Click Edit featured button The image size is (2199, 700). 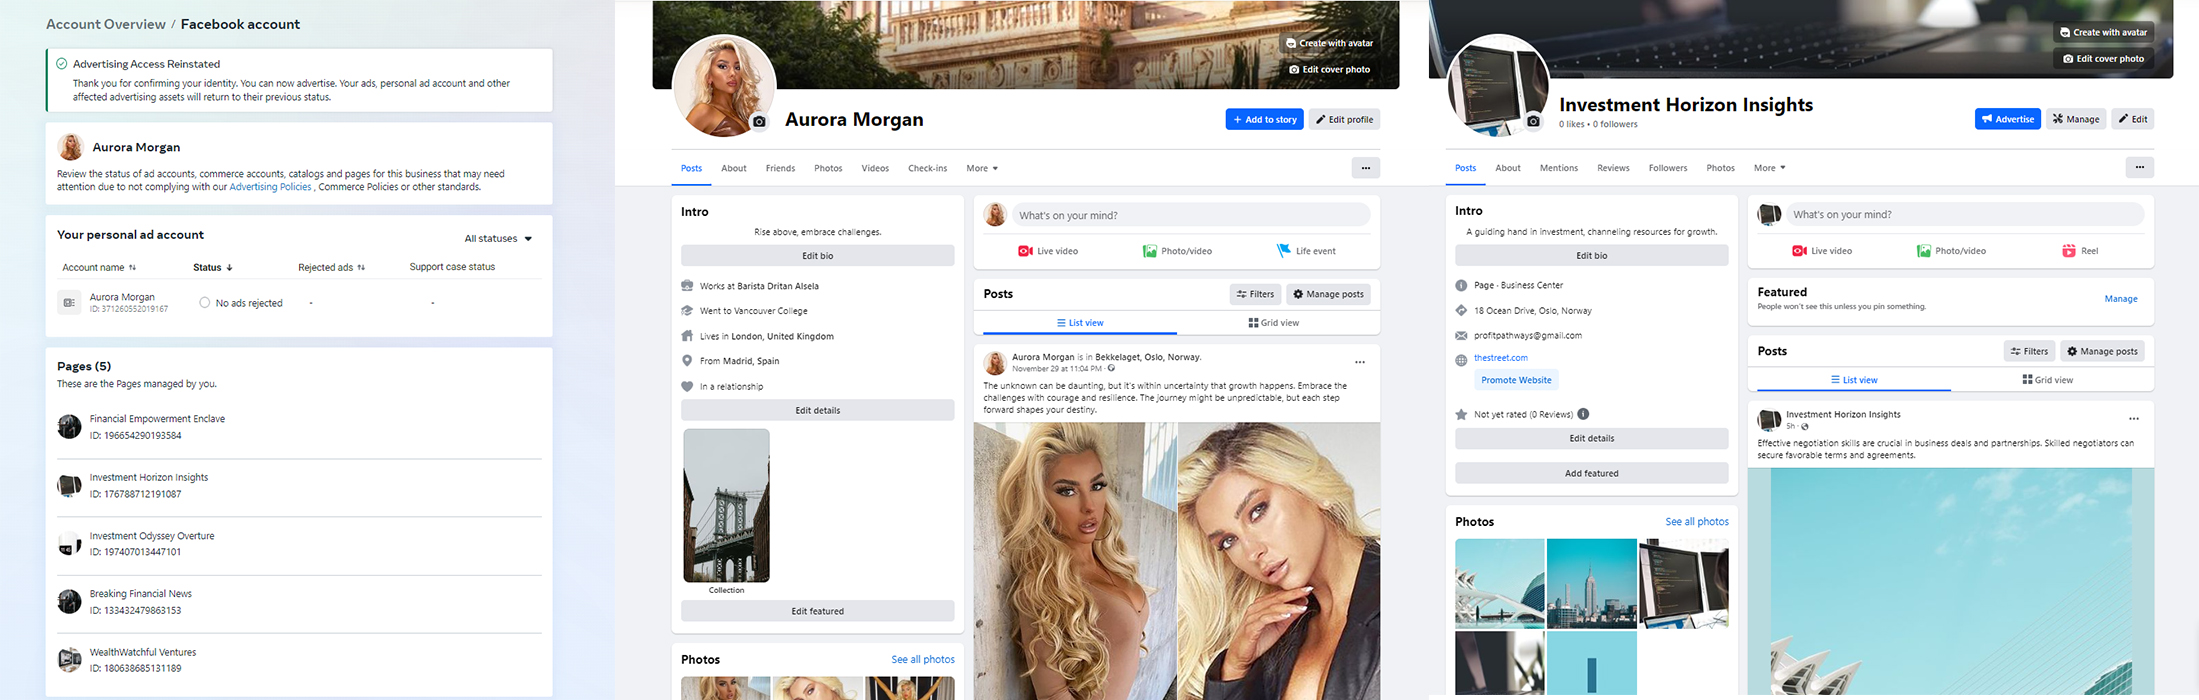[x=817, y=611]
